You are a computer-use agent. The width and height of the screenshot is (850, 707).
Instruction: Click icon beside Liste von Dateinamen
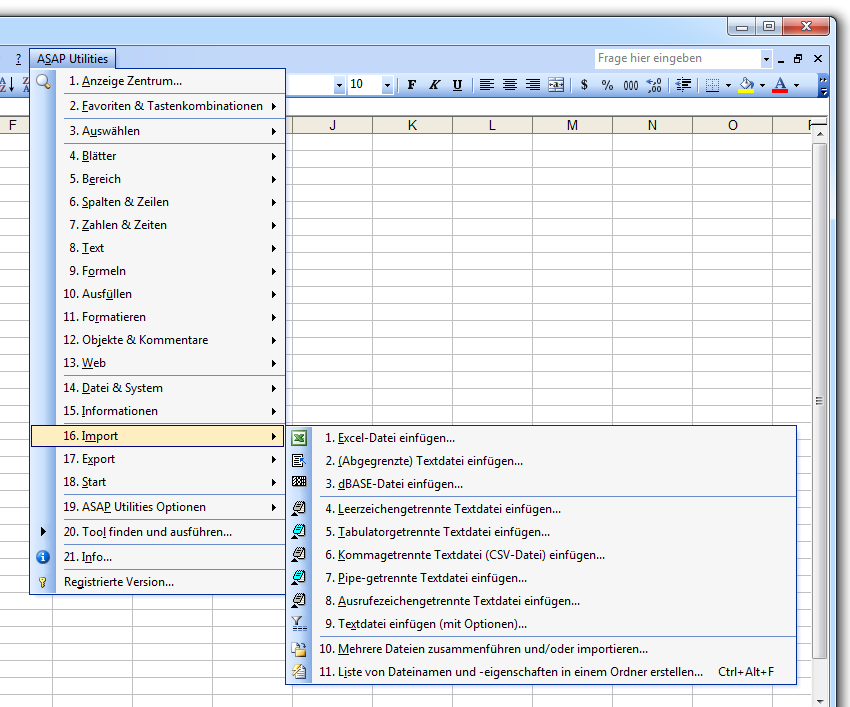299,672
